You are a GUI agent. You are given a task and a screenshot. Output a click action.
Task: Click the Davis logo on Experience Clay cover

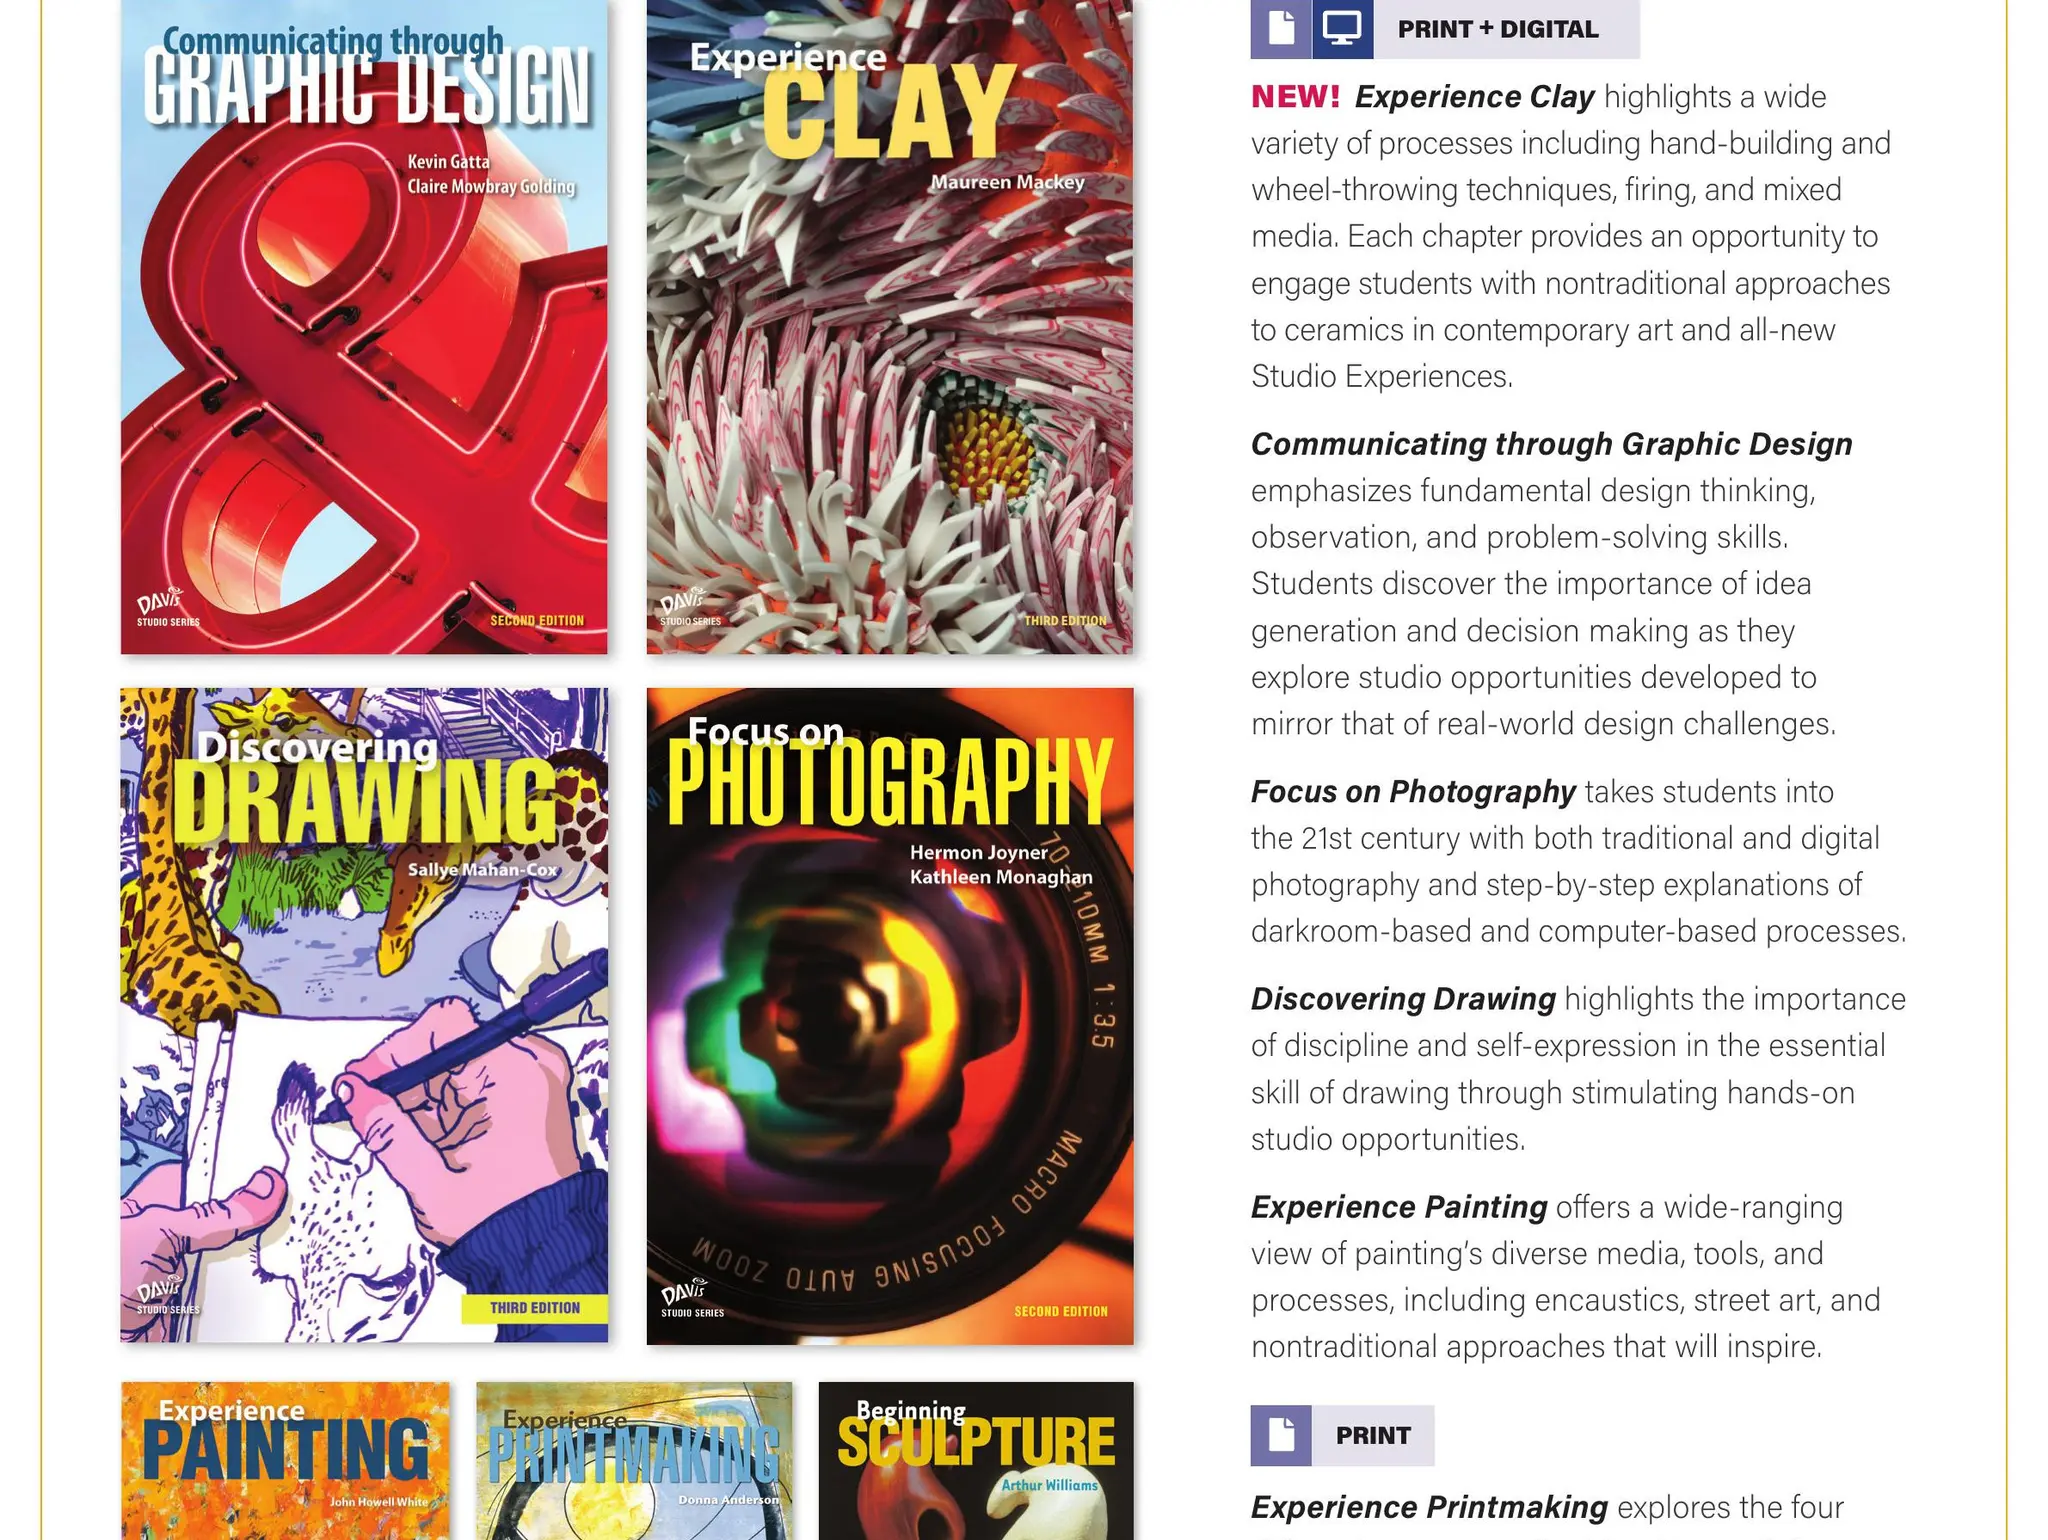click(x=690, y=607)
